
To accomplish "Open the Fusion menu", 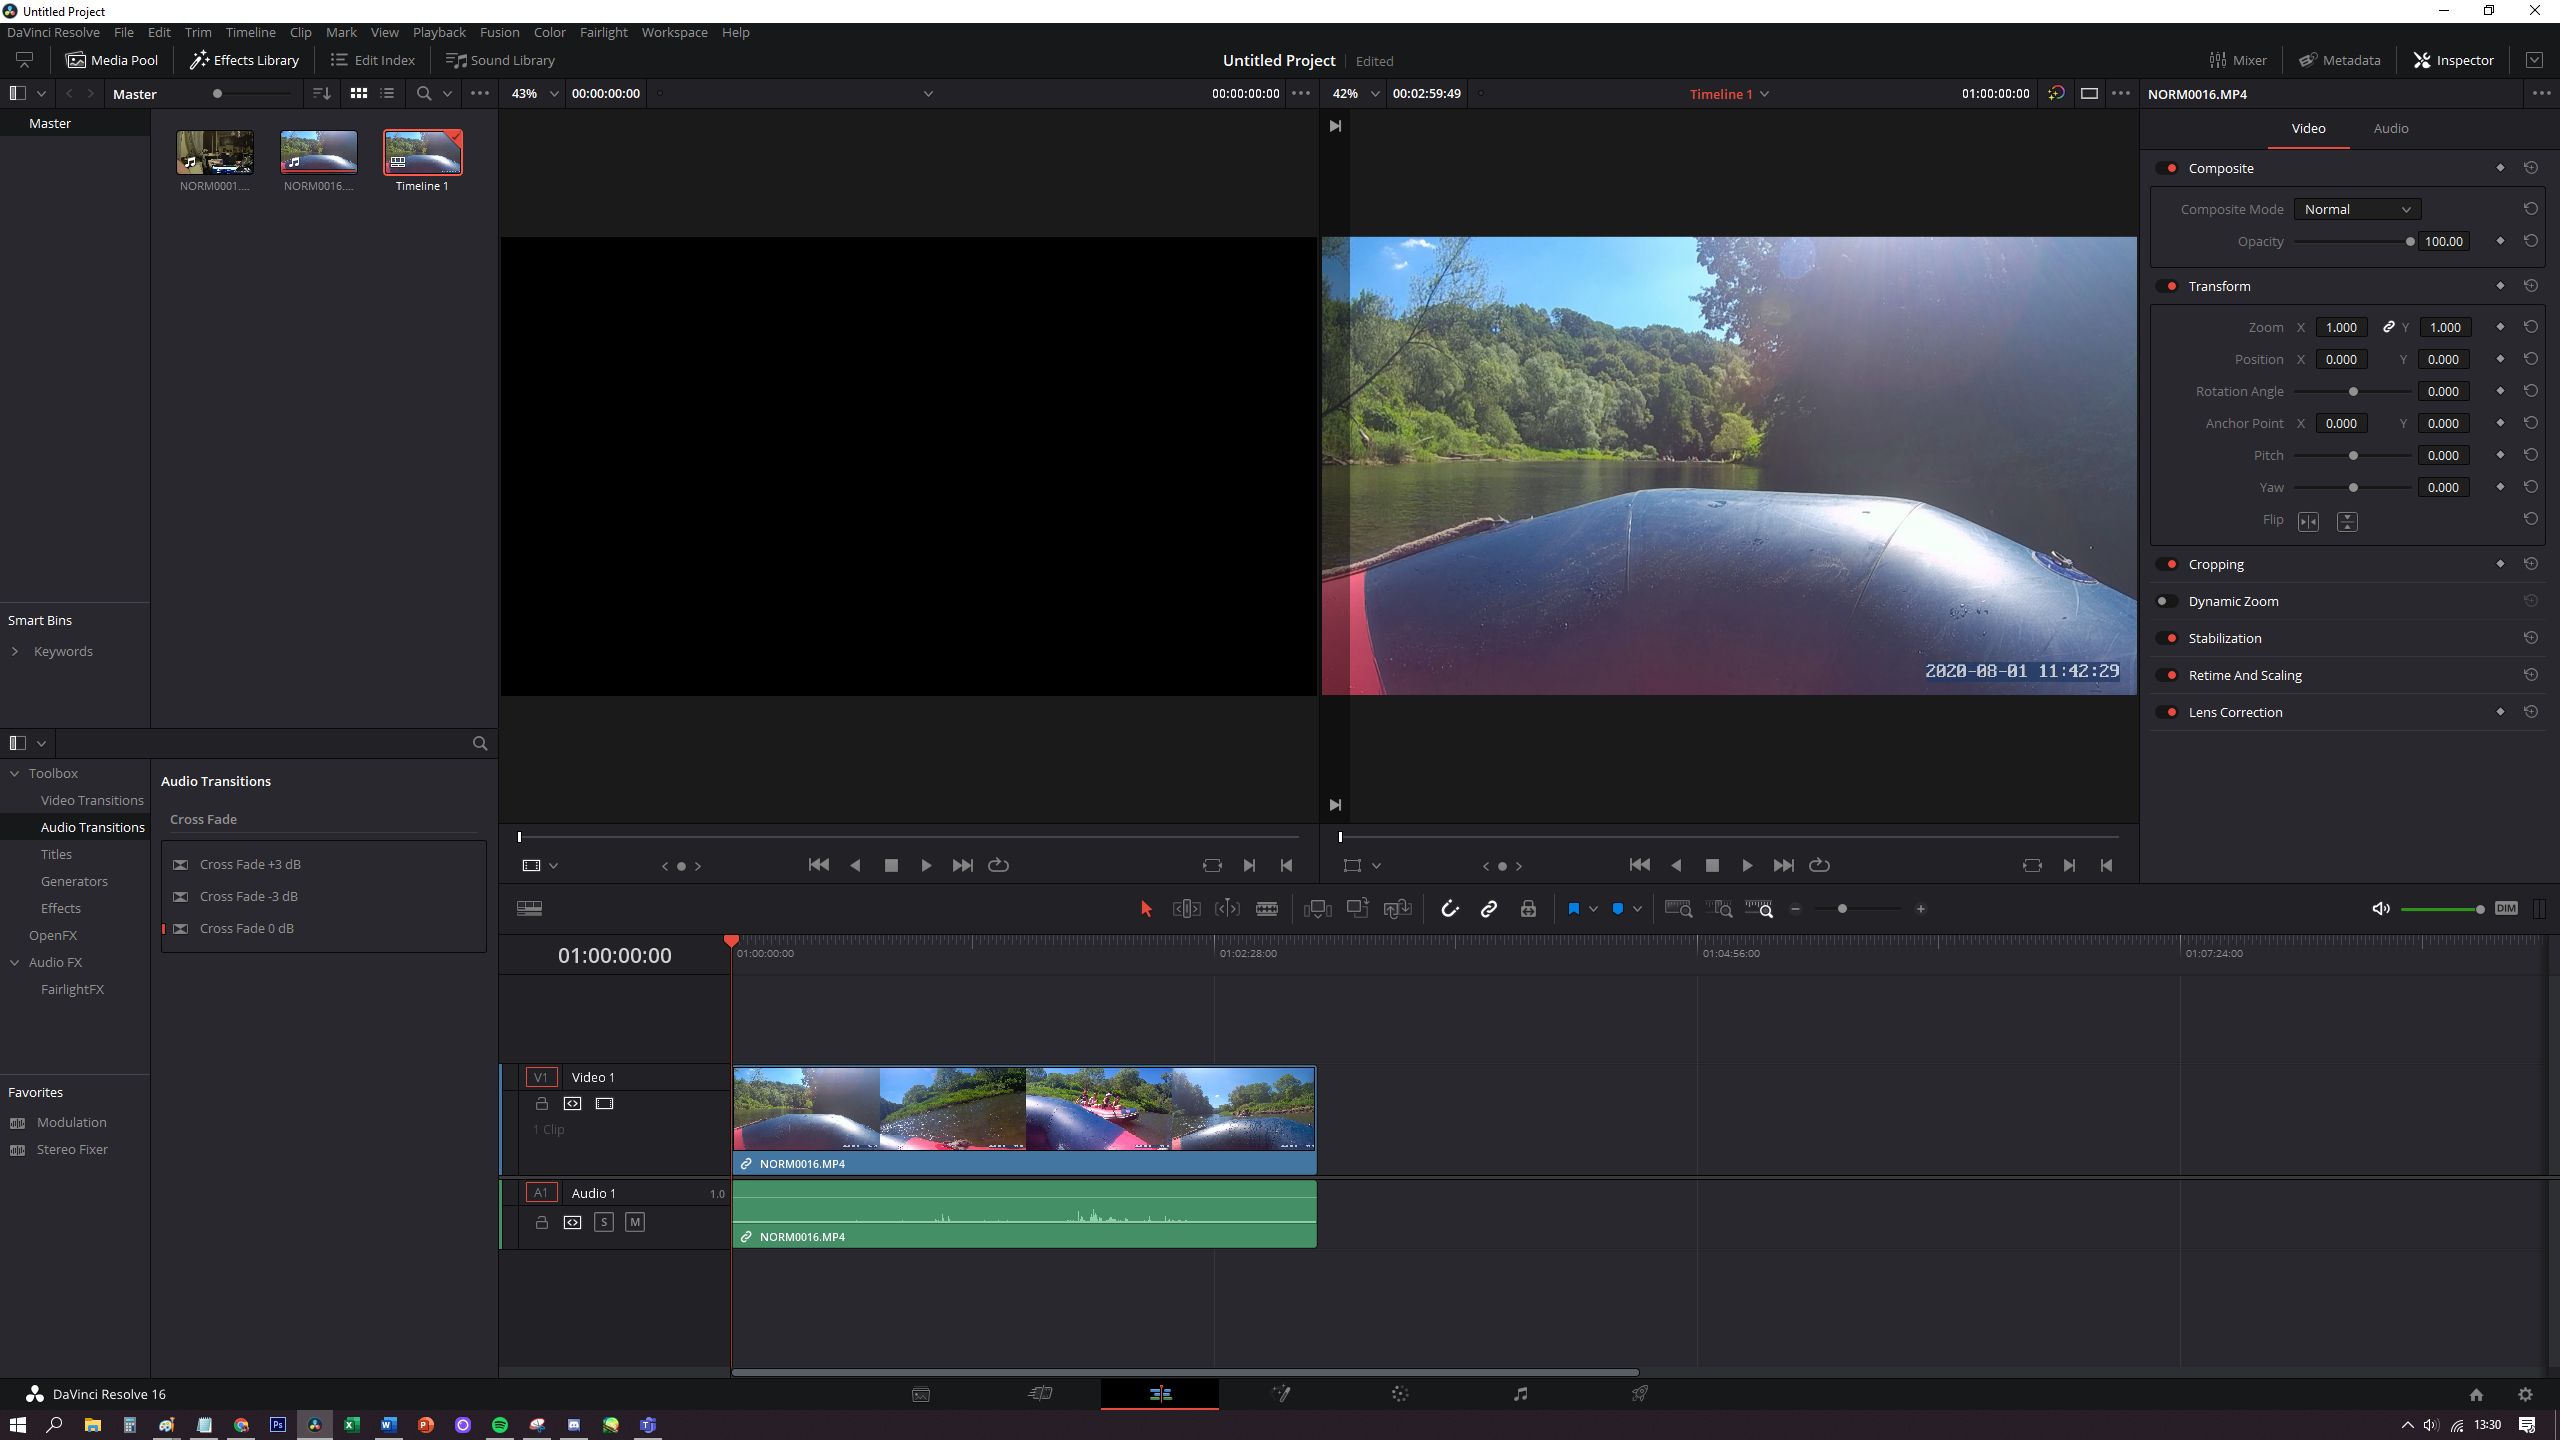I will (x=499, y=32).
